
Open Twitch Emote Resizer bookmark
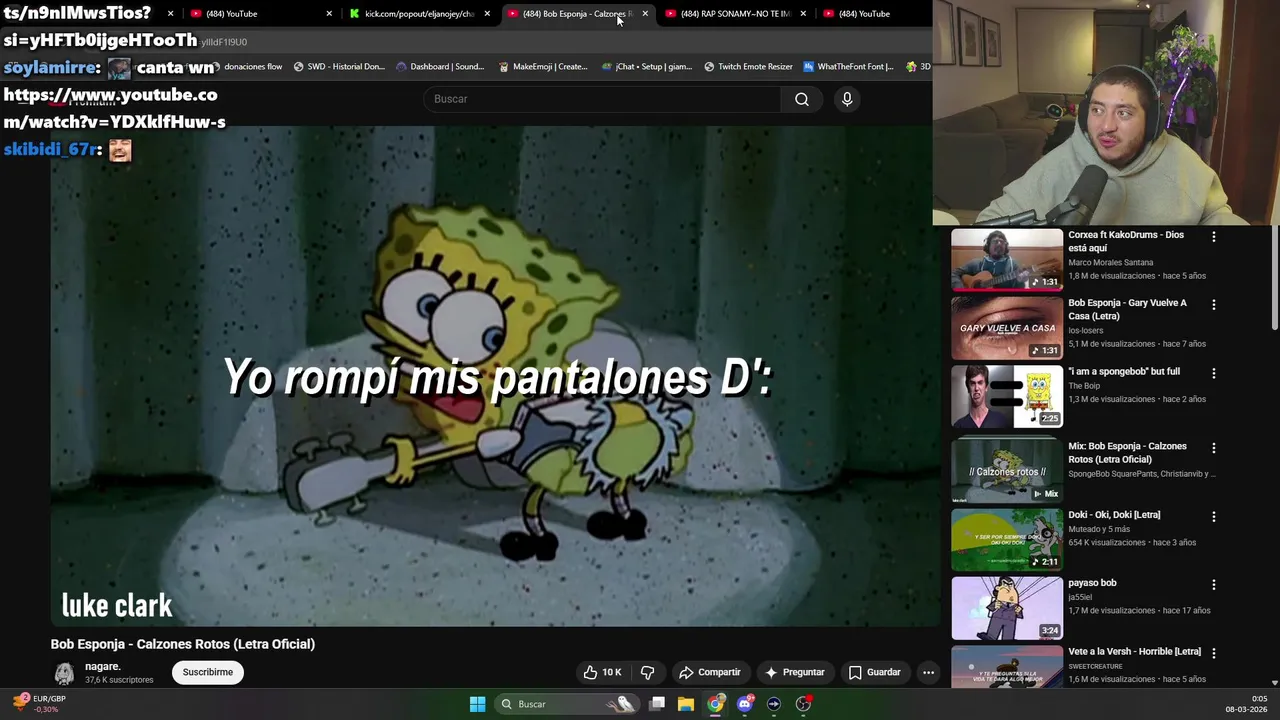748,67
